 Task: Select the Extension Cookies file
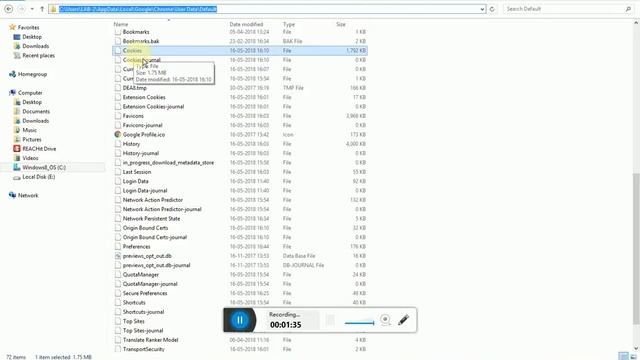[x=144, y=97]
